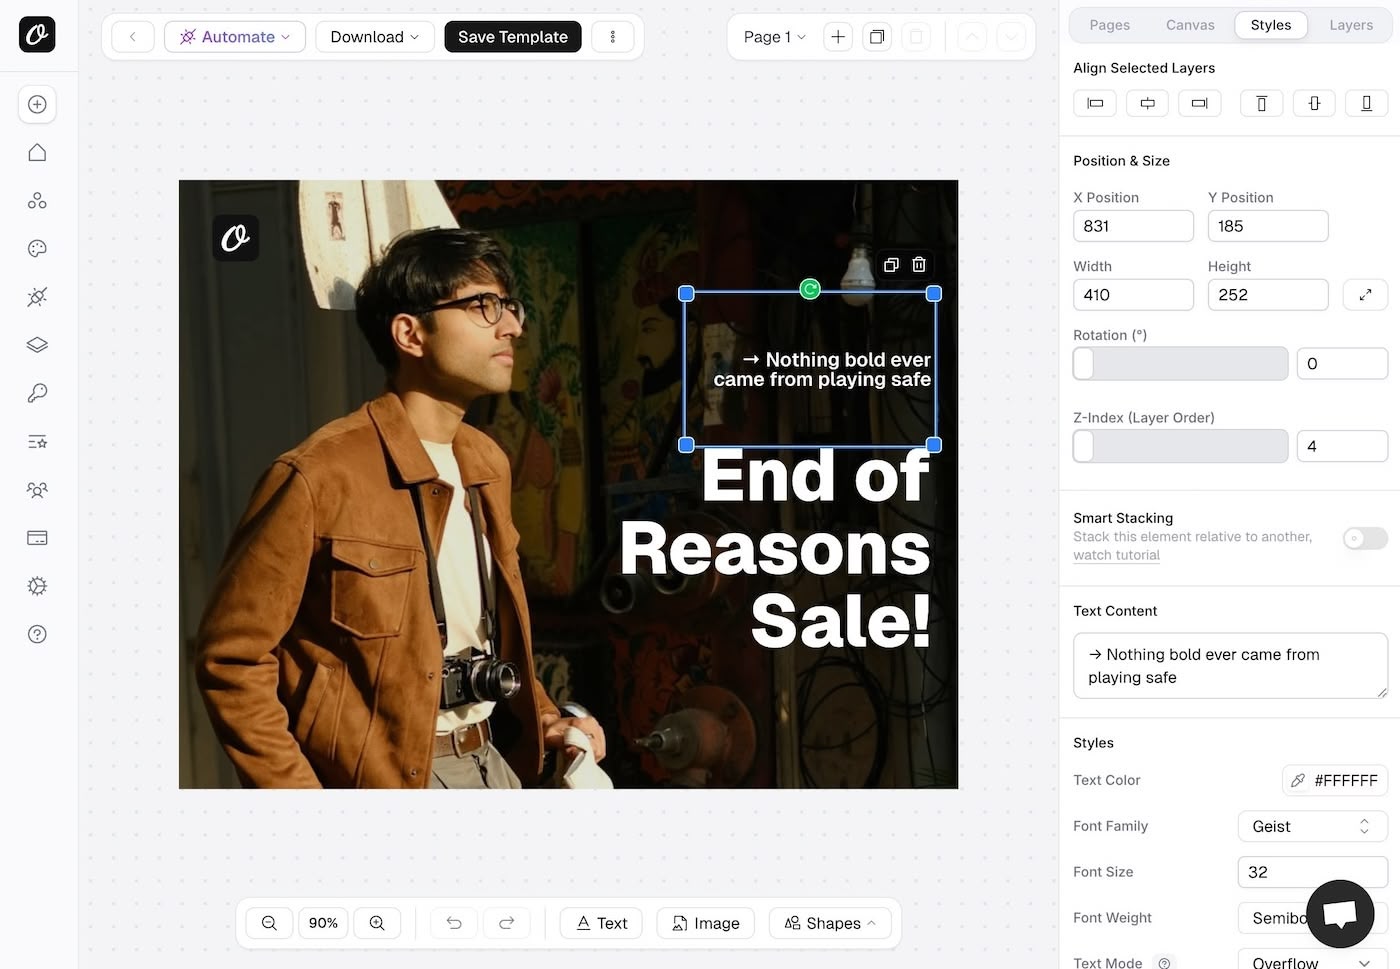The height and width of the screenshot is (969, 1400).
Task: Toggle the aspect ratio lock button
Action: [1365, 295]
